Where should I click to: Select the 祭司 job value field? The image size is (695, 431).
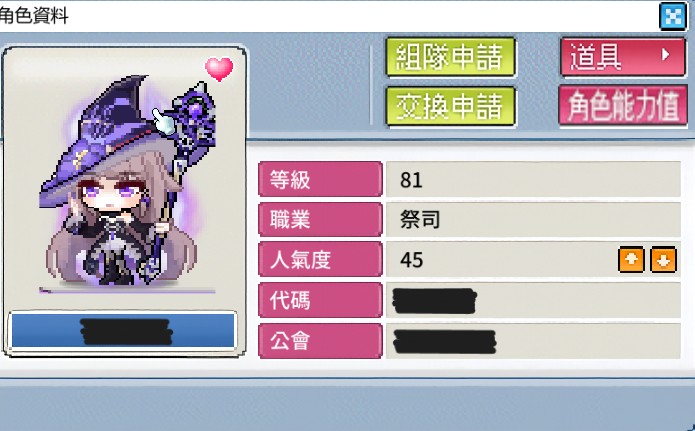(533, 219)
